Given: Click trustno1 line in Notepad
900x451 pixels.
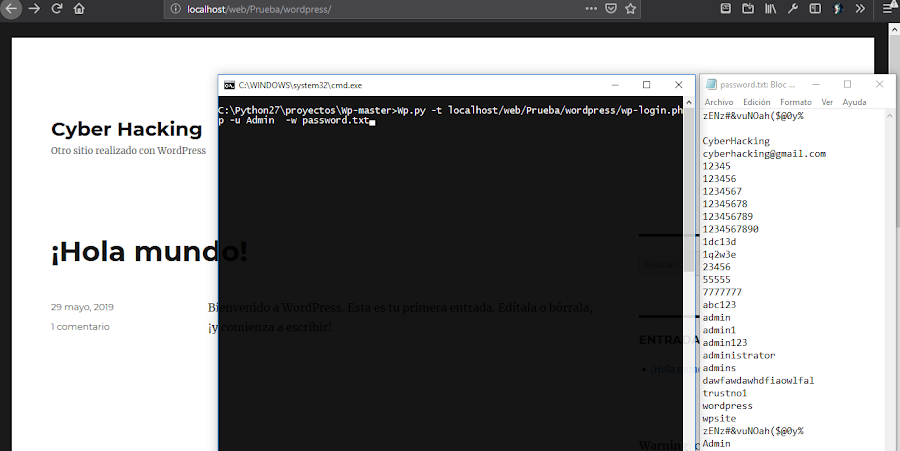Looking at the screenshot, I should (x=725, y=394).
